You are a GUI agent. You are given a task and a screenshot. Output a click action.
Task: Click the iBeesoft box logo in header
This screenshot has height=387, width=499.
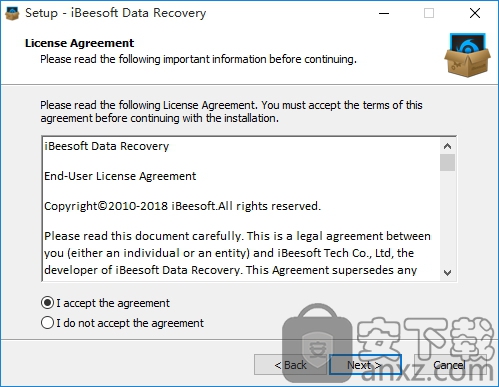467,55
